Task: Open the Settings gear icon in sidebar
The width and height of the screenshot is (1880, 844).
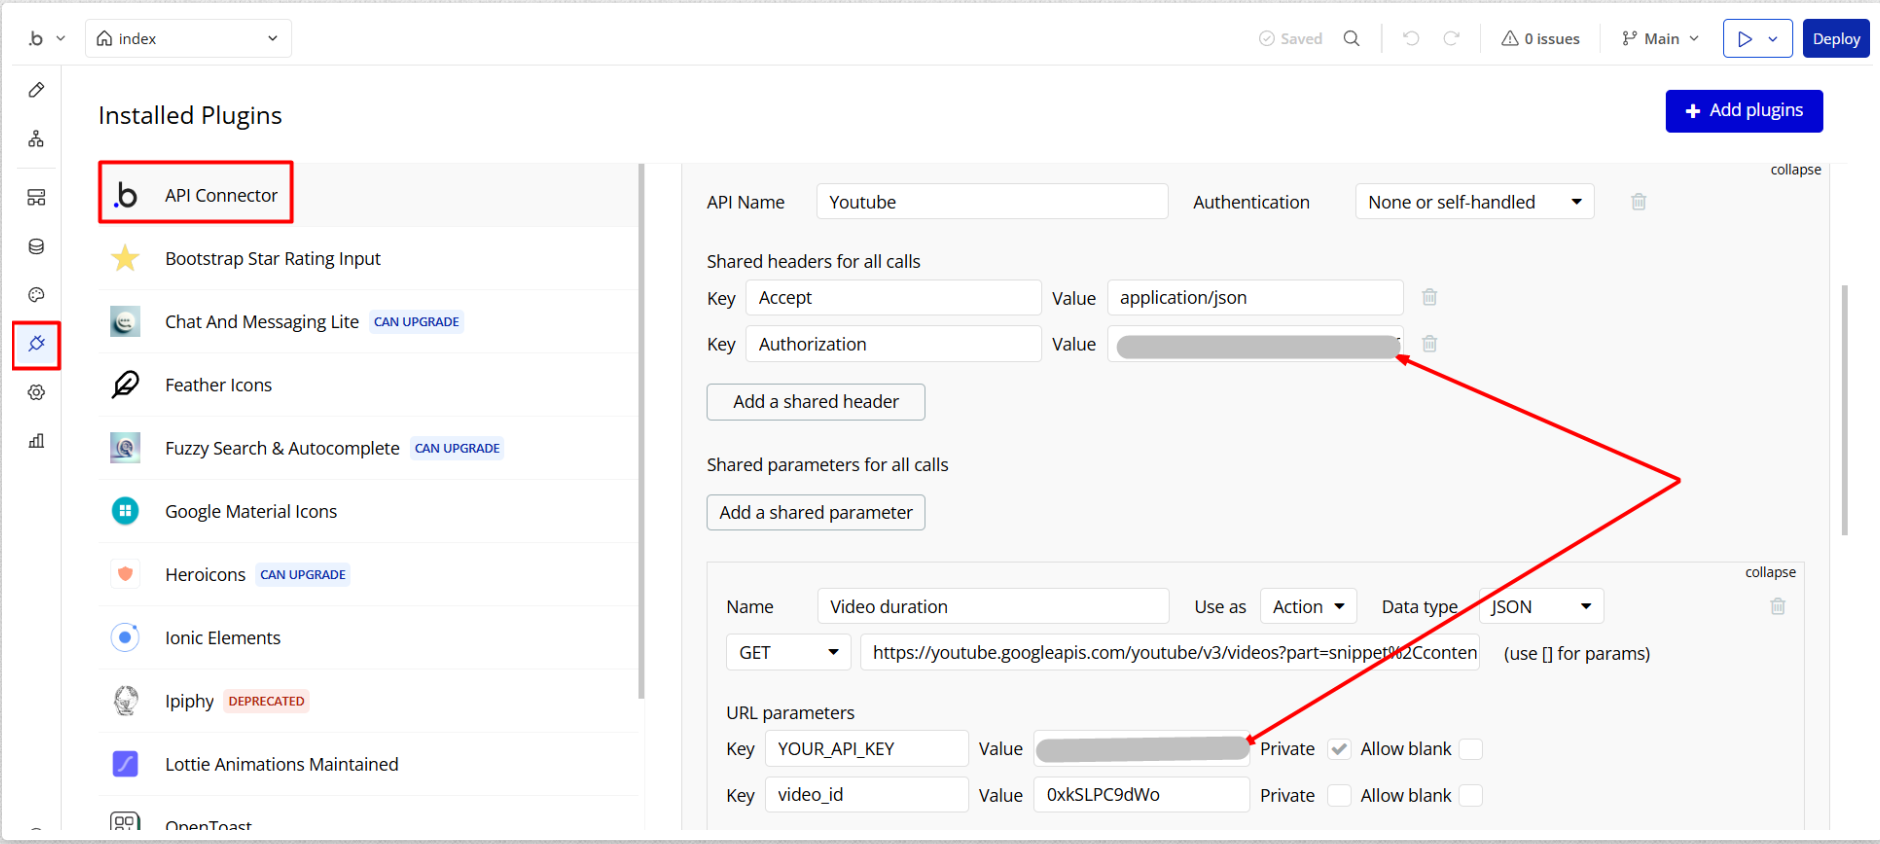Action: pyautogui.click(x=36, y=393)
